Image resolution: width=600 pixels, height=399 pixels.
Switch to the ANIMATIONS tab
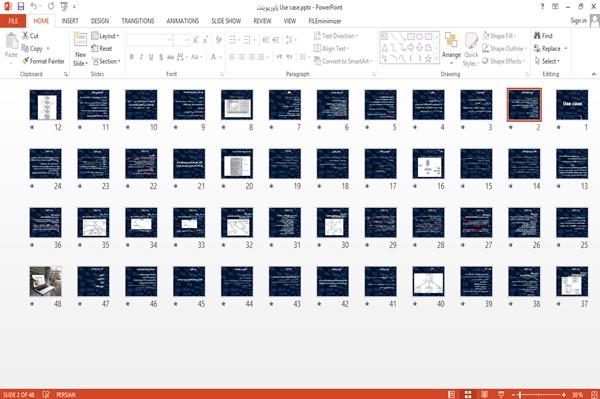[183, 21]
